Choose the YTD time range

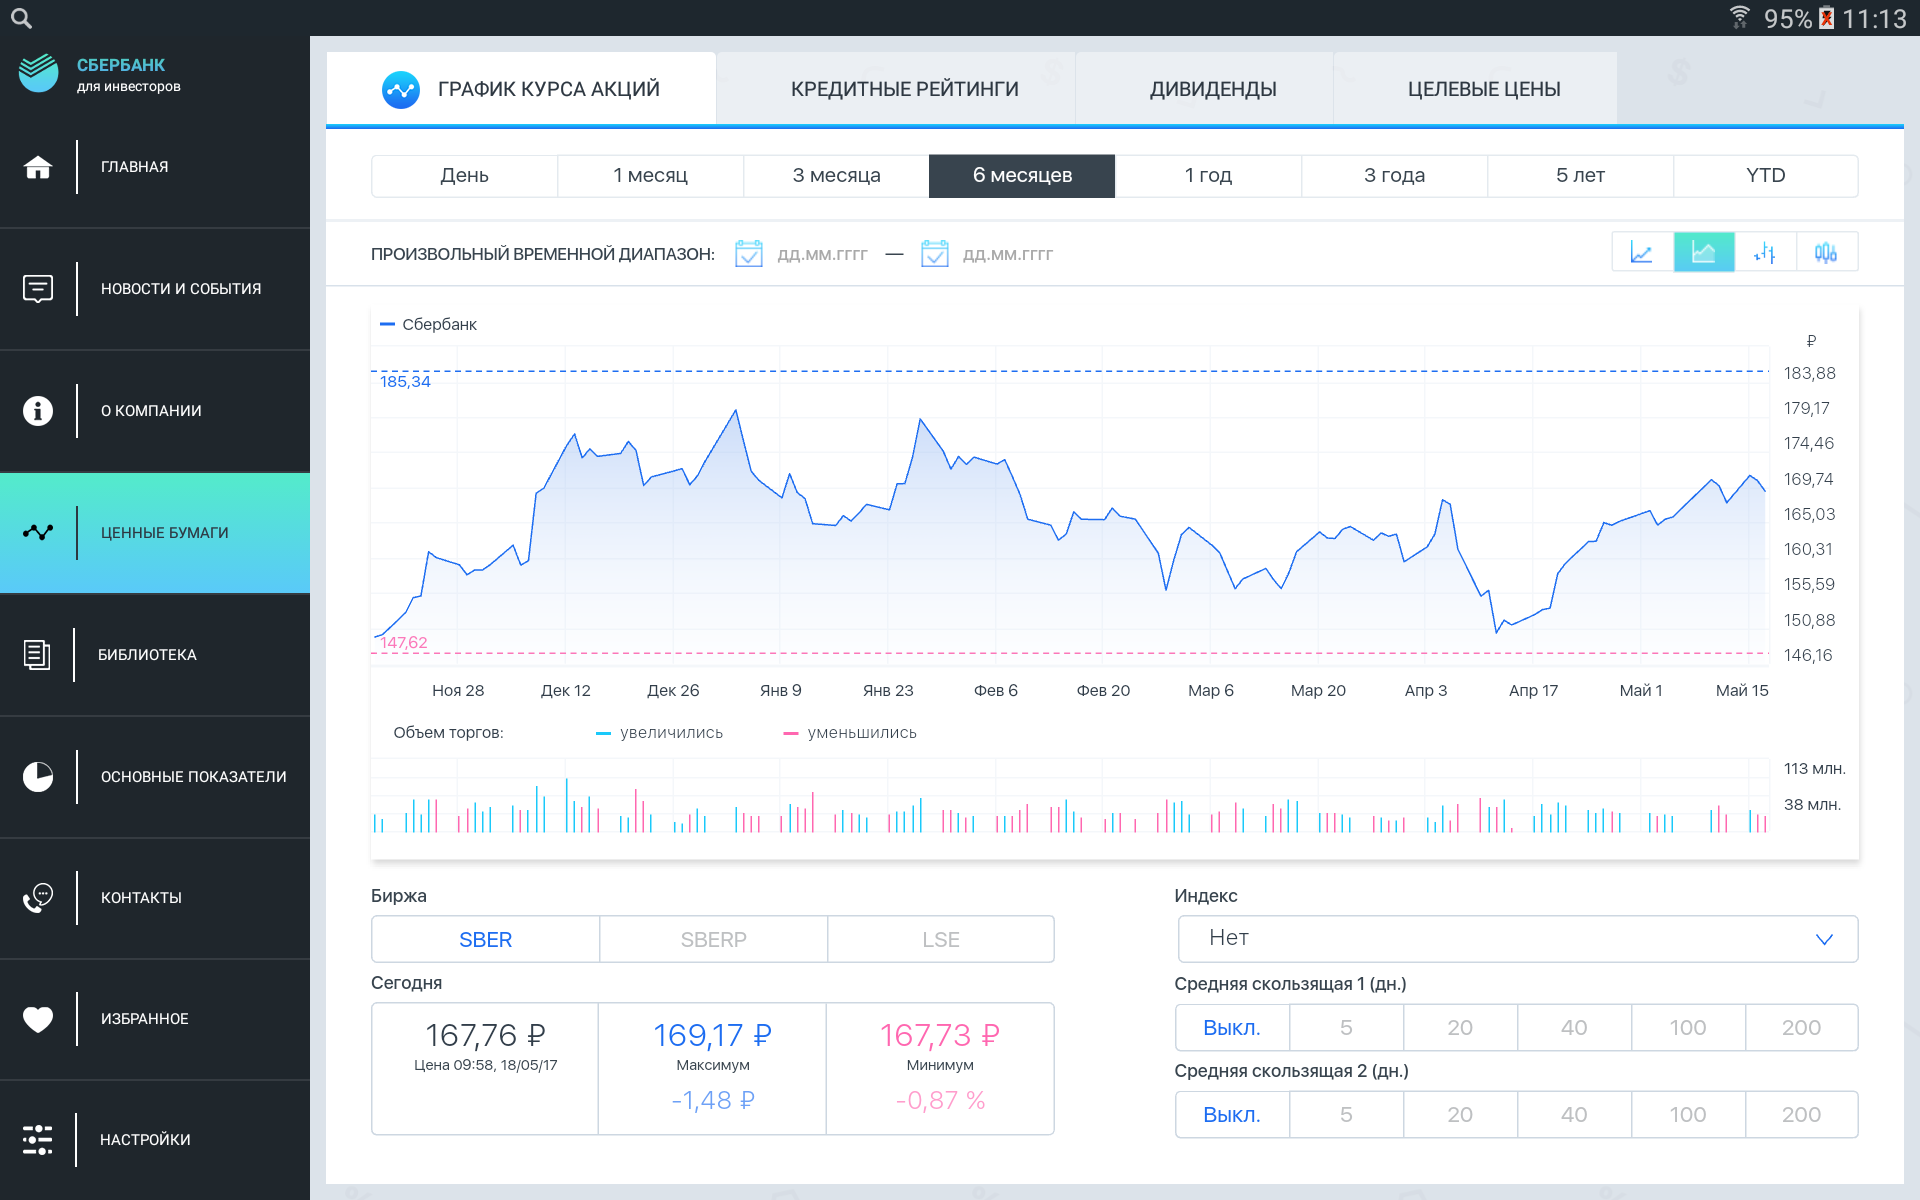[1765, 176]
